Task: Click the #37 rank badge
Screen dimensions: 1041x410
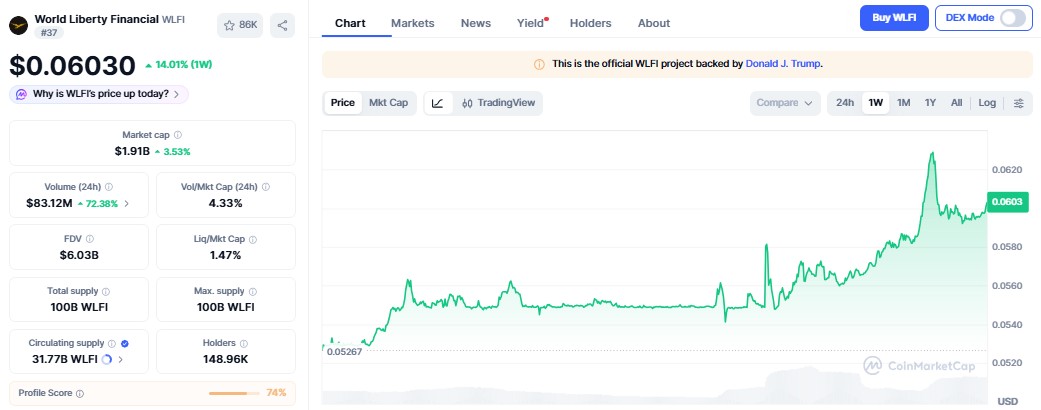Action: [49, 33]
